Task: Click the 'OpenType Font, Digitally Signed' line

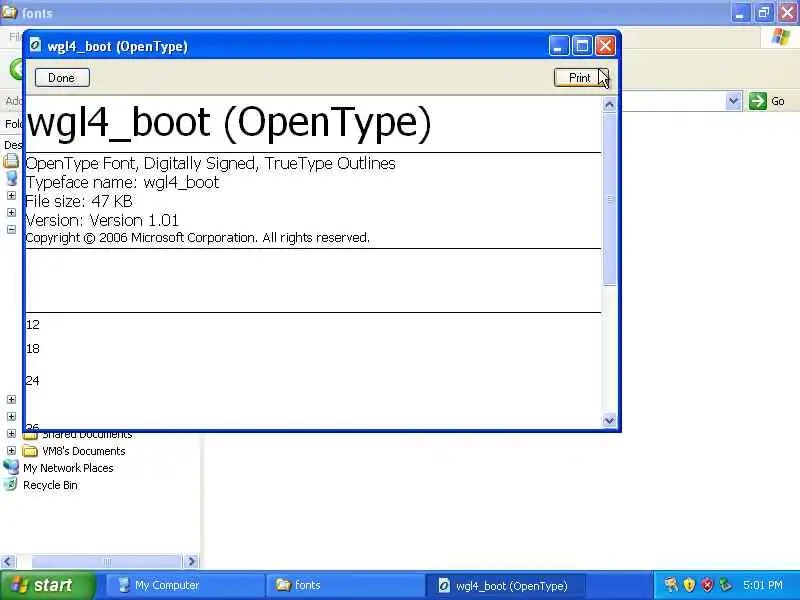Action: (x=211, y=163)
